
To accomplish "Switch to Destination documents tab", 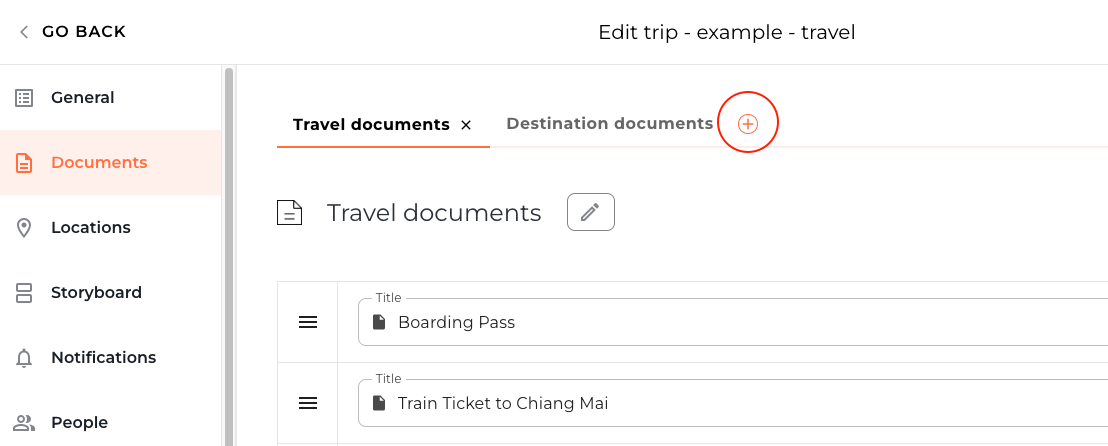I will [x=609, y=124].
